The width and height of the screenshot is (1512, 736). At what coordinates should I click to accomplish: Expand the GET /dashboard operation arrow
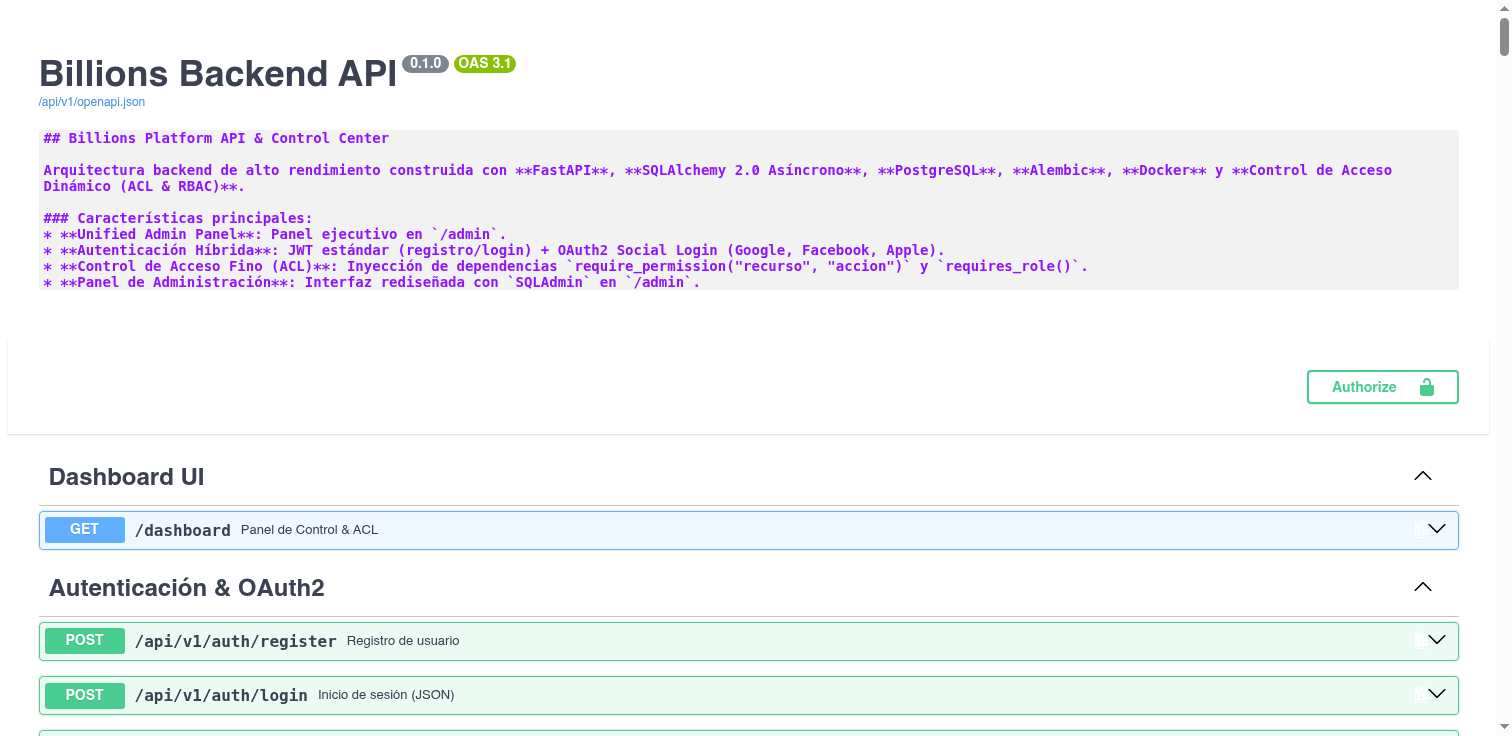point(1438,530)
